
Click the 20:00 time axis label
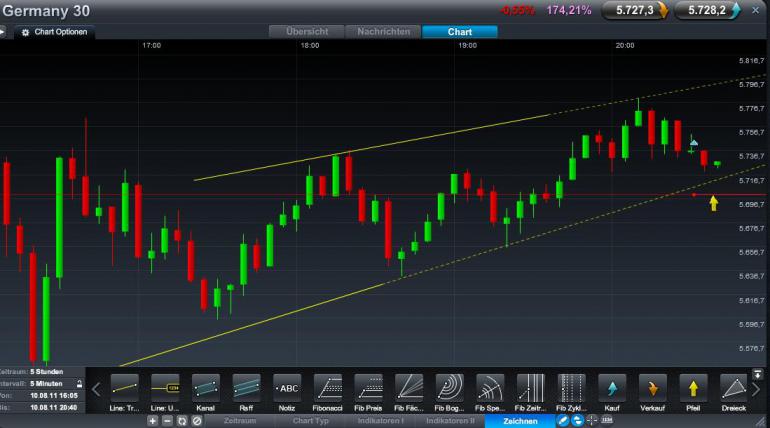625,45
